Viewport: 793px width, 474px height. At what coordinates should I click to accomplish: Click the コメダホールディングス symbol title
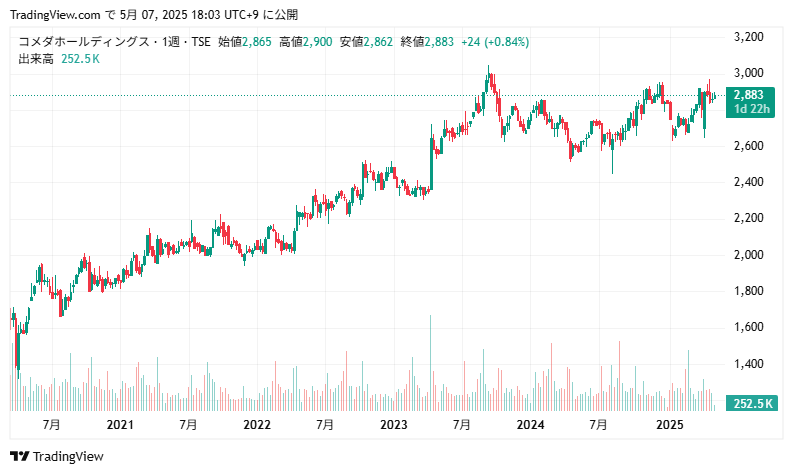pyautogui.click(x=83, y=41)
